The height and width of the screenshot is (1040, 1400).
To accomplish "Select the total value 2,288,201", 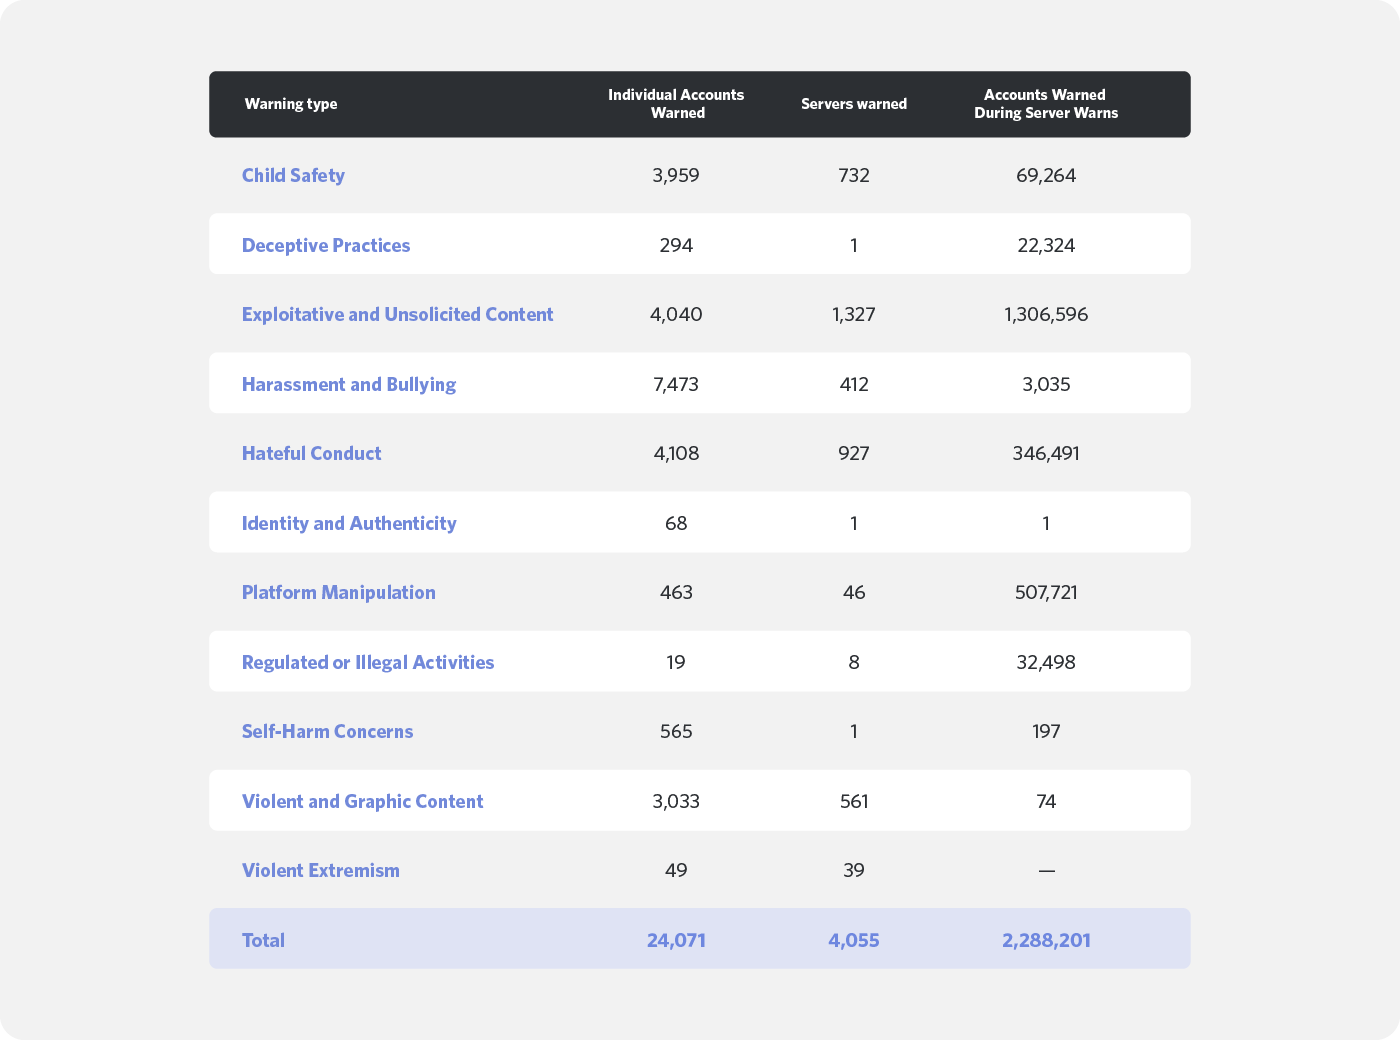I will coord(1046,940).
